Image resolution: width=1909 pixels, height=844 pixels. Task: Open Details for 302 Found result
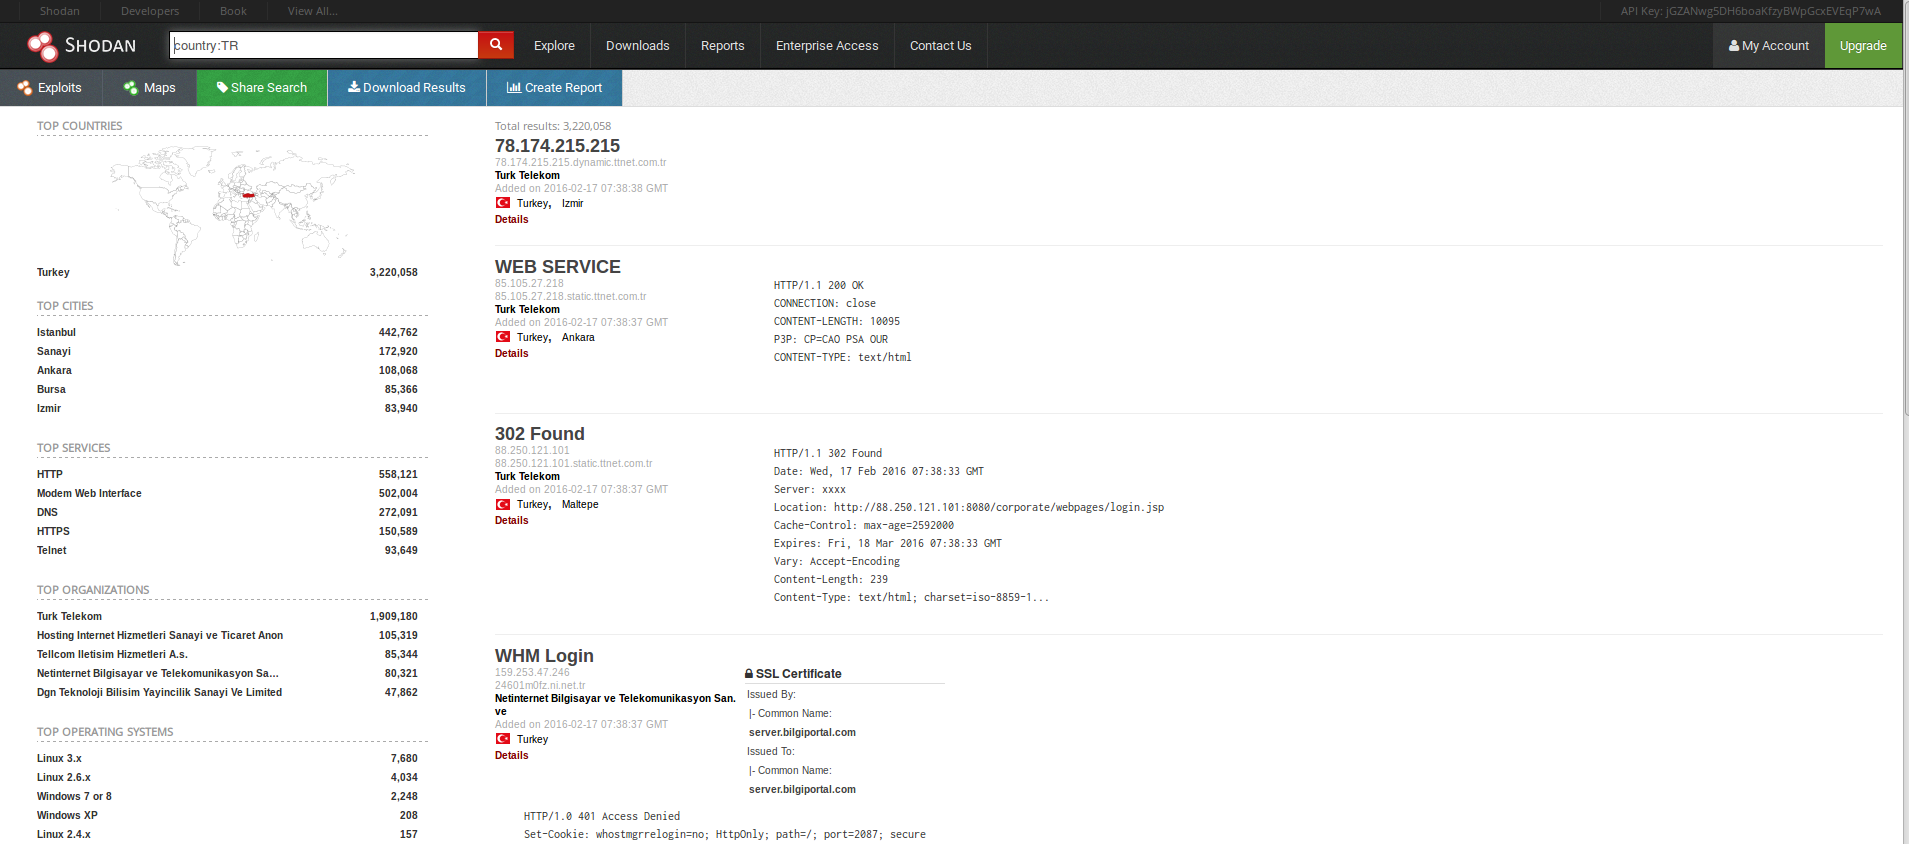512,521
